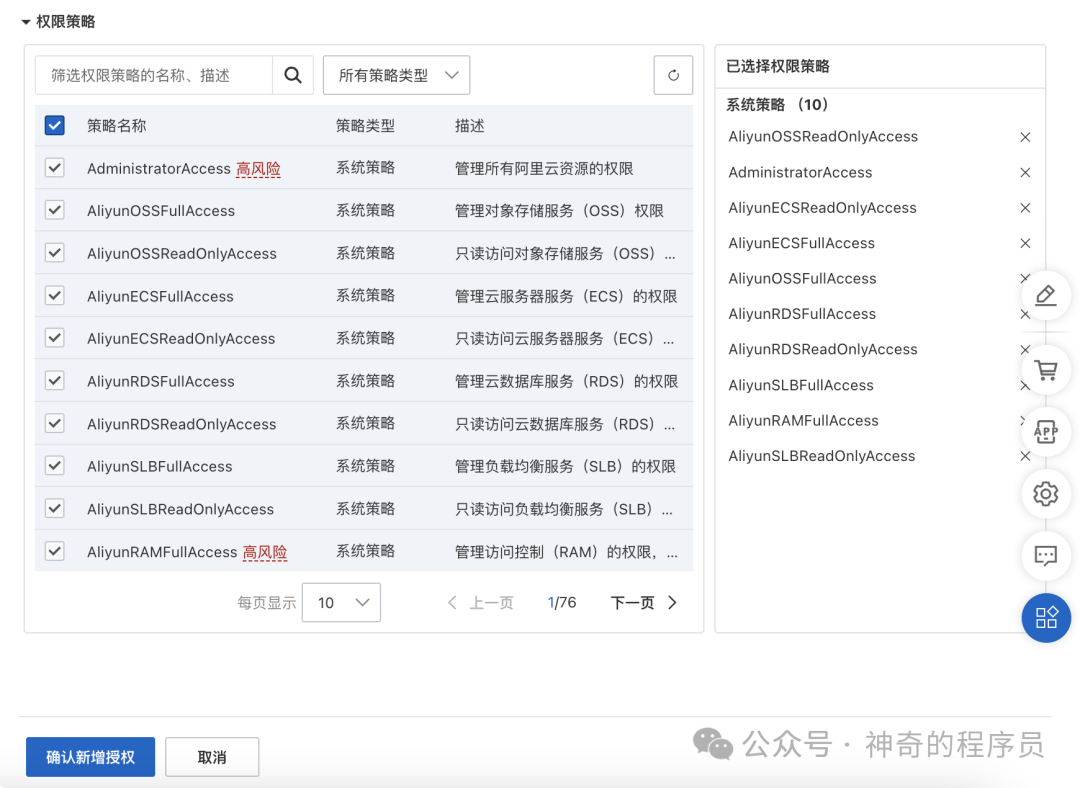
Task: Go to next page with 下一页
Action: click(643, 602)
